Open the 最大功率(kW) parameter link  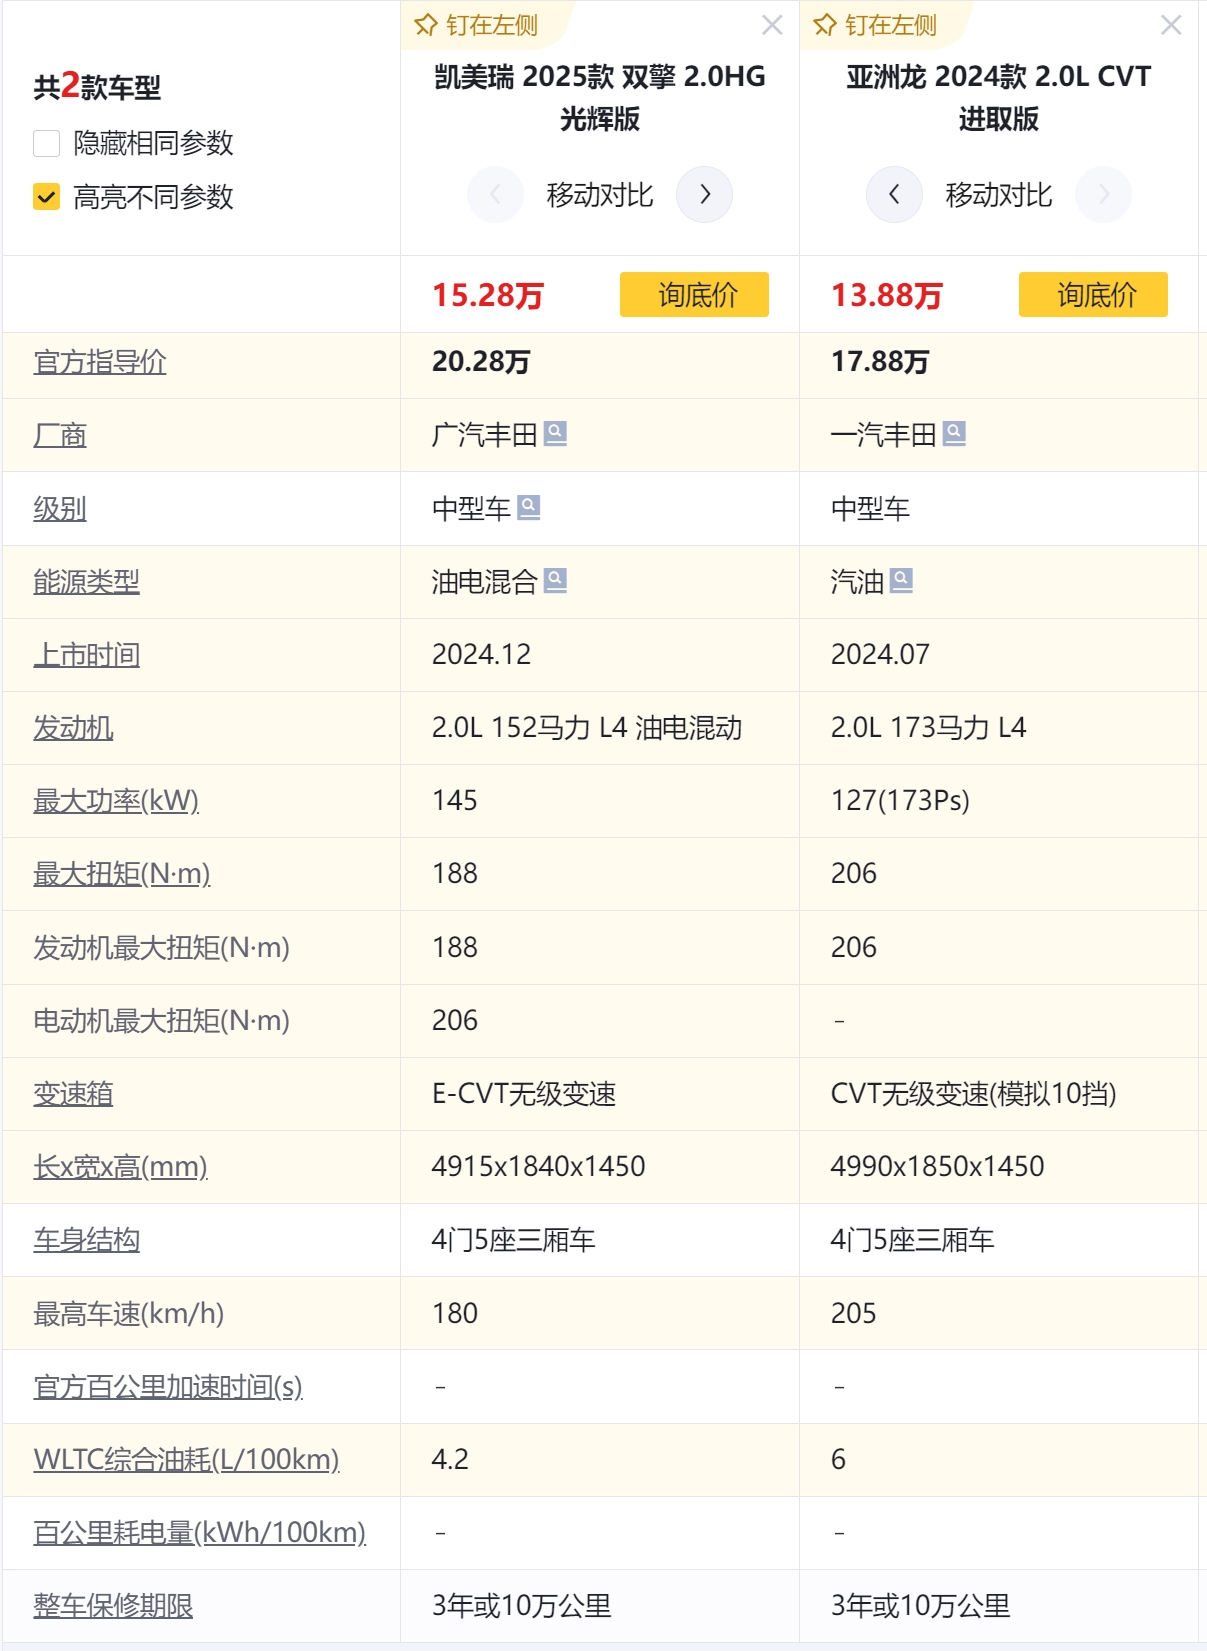click(116, 801)
